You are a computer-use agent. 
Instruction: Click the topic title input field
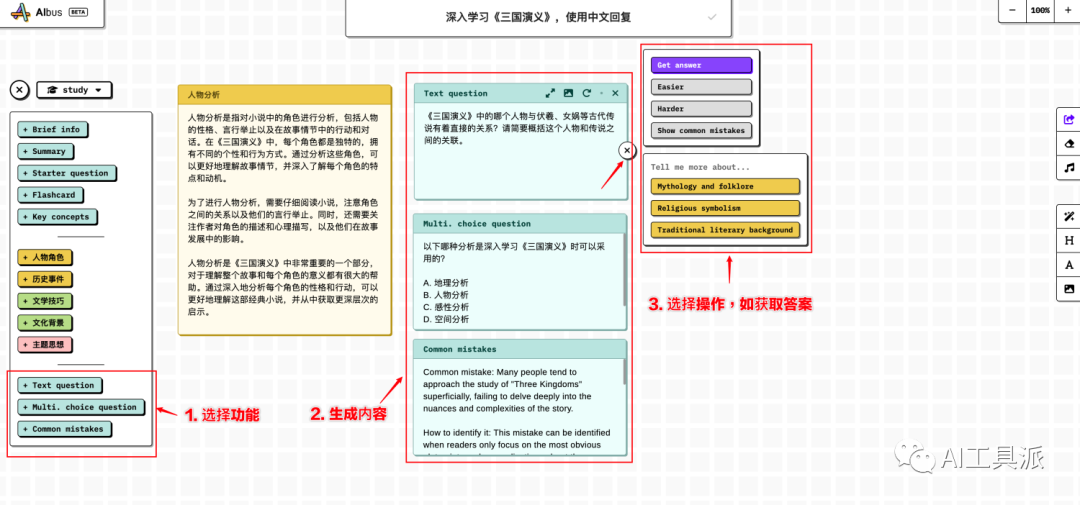click(x=538, y=17)
